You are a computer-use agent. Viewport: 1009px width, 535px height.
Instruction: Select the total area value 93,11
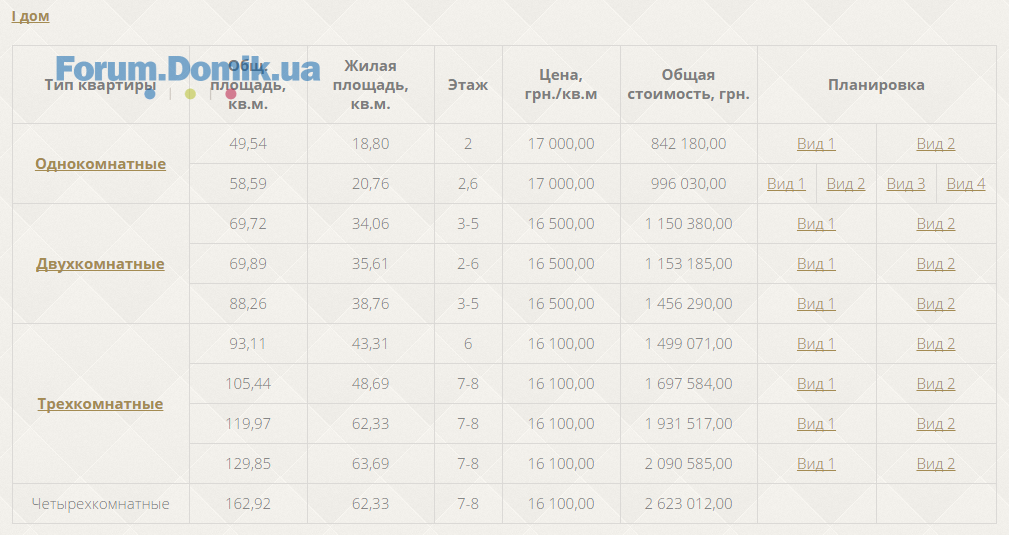coord(248,344)
